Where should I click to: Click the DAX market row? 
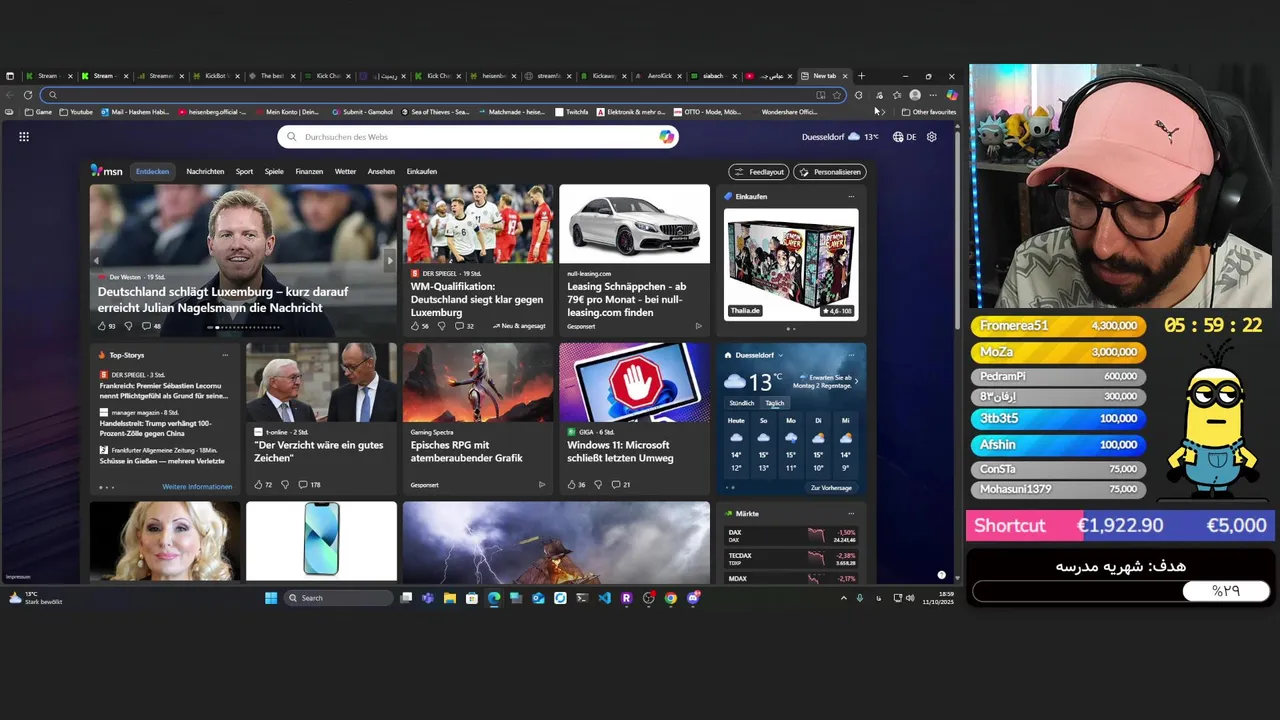(791, 536)
